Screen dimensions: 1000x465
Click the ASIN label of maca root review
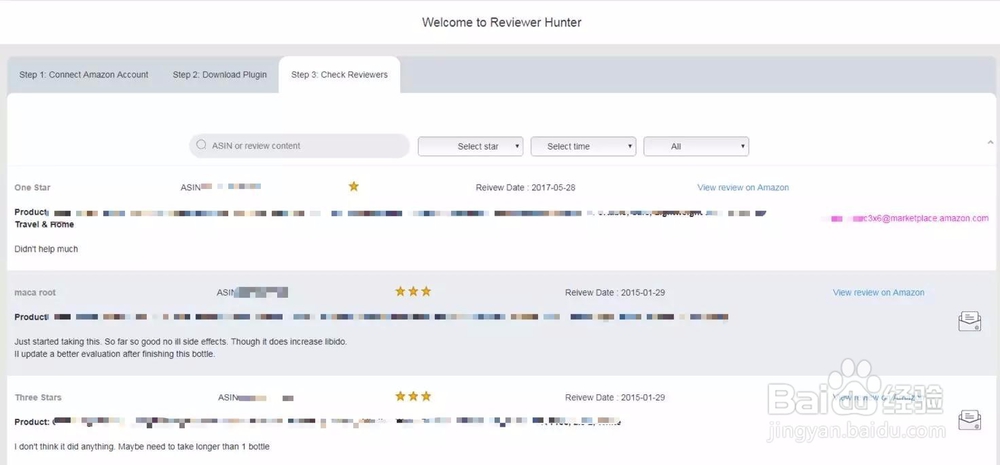[x=226, y=292]
